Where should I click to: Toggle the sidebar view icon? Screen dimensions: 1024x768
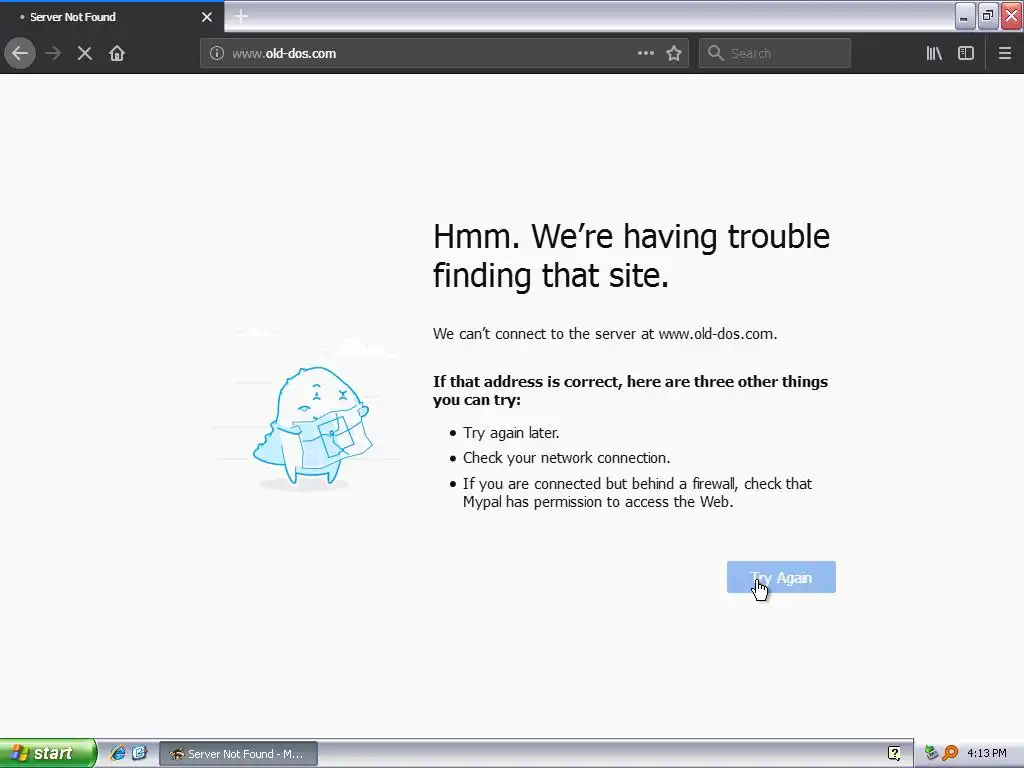click(966, 54)
